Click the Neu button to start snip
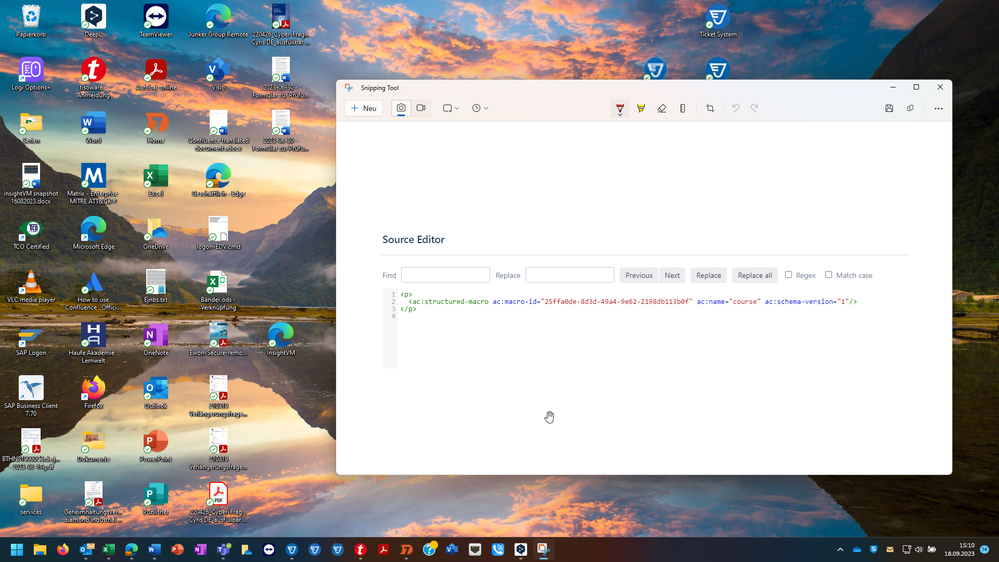Image resolution: width=999 pixels, height=562 pixels. point(364,108)
